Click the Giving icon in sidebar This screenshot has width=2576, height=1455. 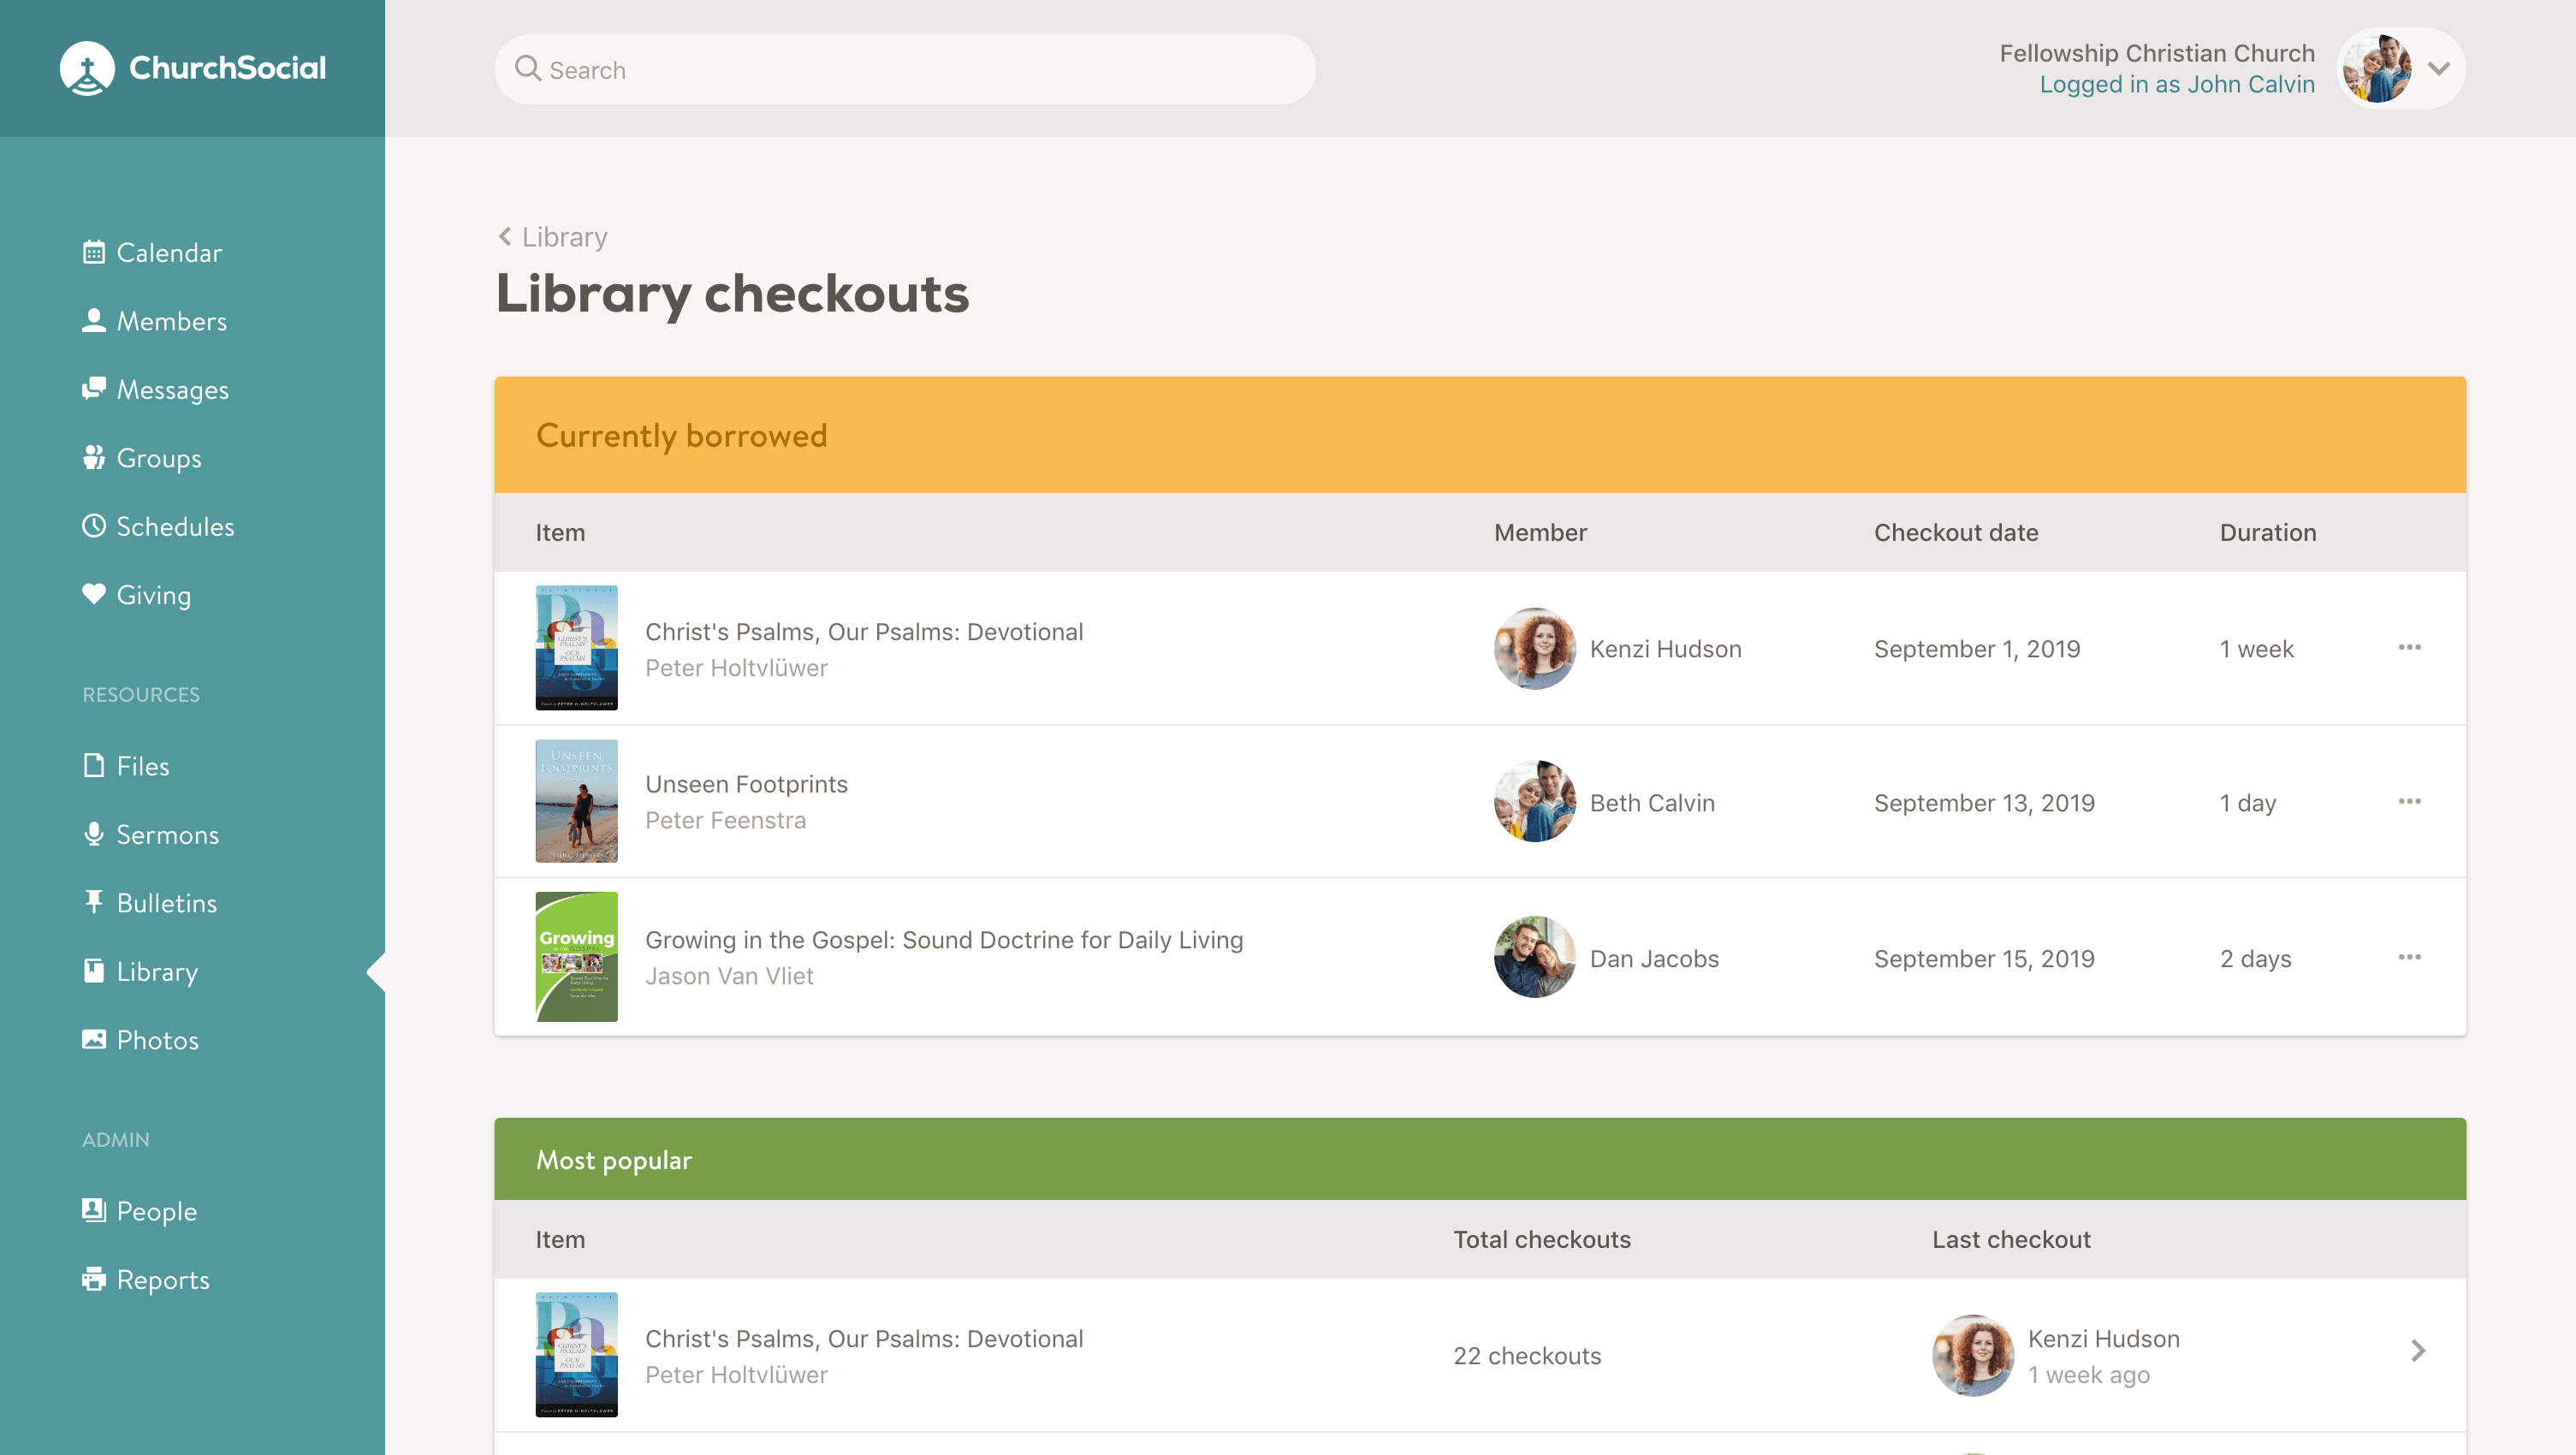92,595
